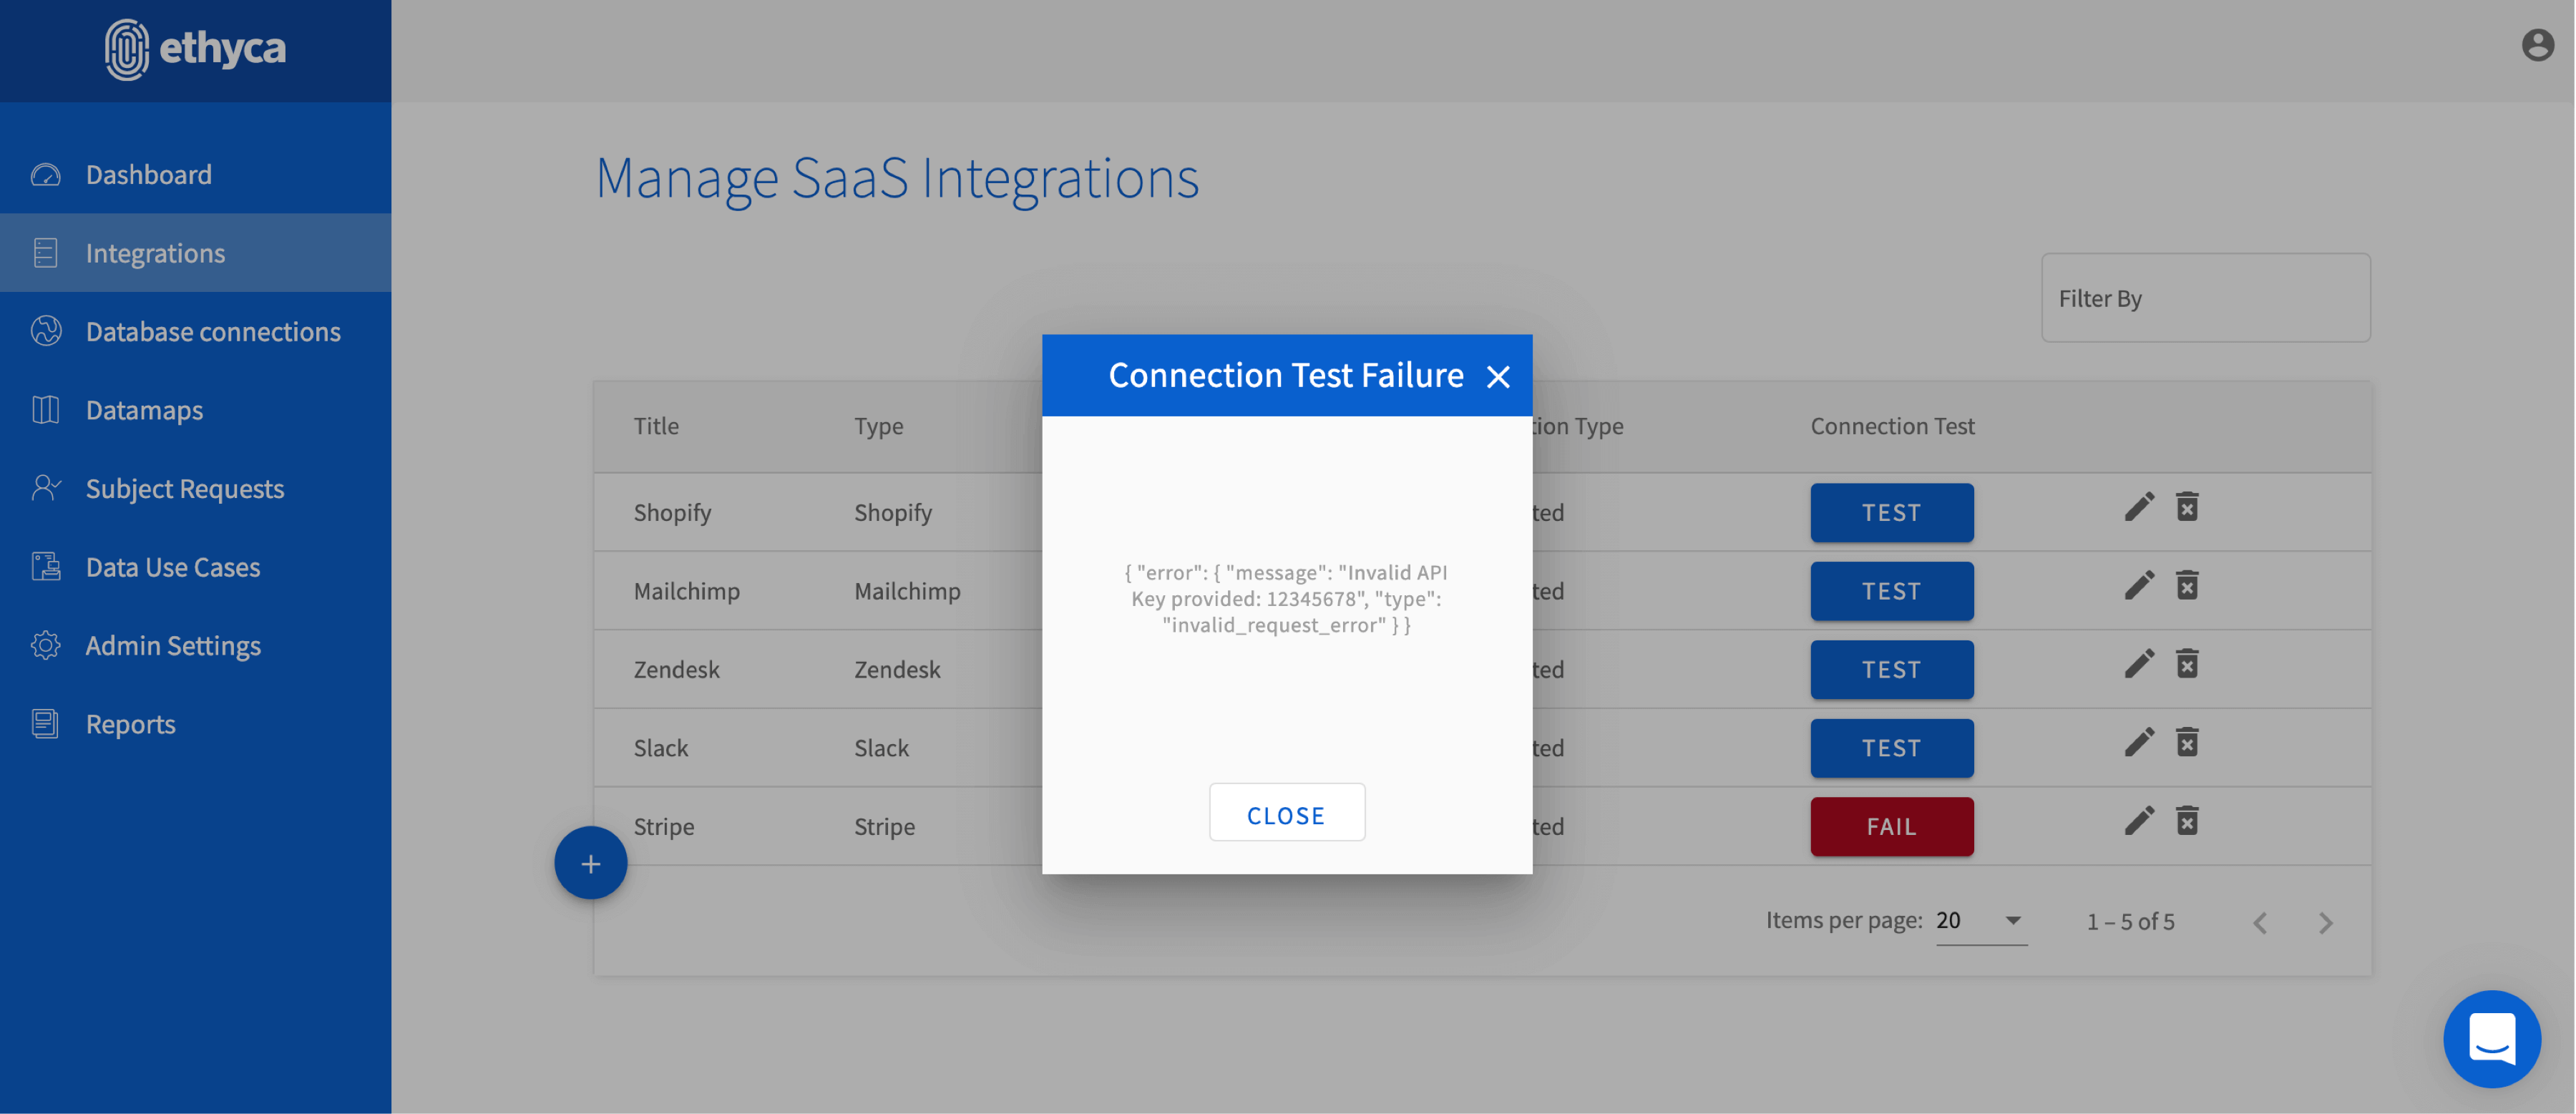Click the CLOSE button in the dialog
2576x1114 pixels.
1286,814
